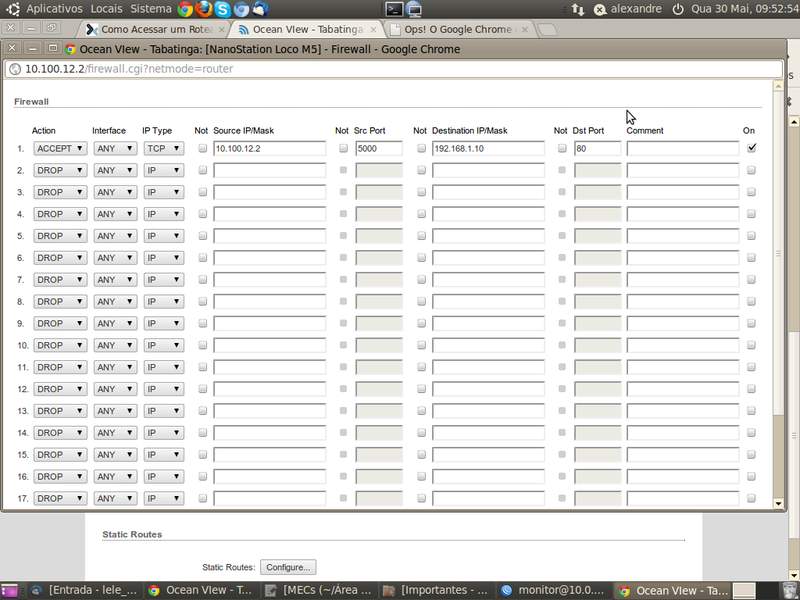Click the clock 'Qua 30 Mai, 09:52:54'
800x600 pixels.
click(745, 9)
